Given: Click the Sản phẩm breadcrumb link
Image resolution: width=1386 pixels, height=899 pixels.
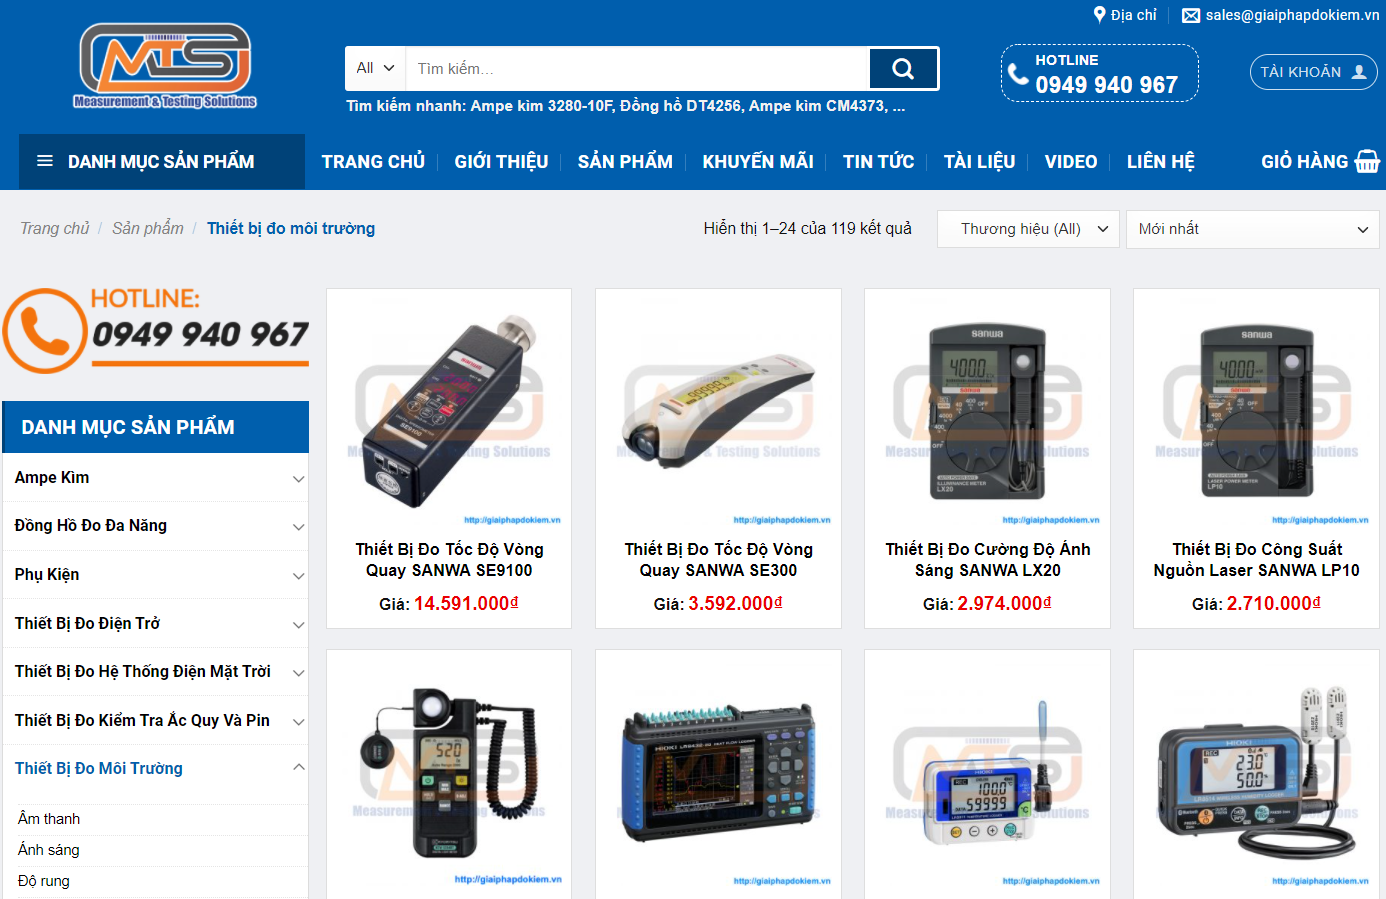Looking at the screenshot, I should click(148, 228).
